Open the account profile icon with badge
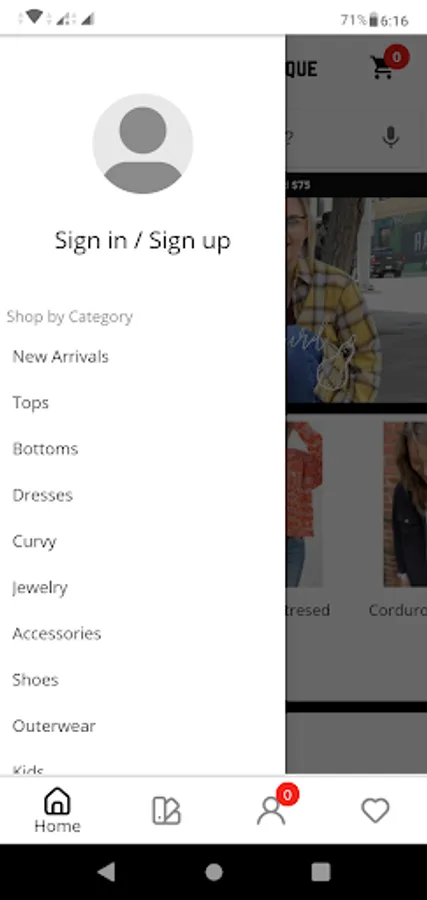Viewport: 427px width, 900px height. point(271,810)
